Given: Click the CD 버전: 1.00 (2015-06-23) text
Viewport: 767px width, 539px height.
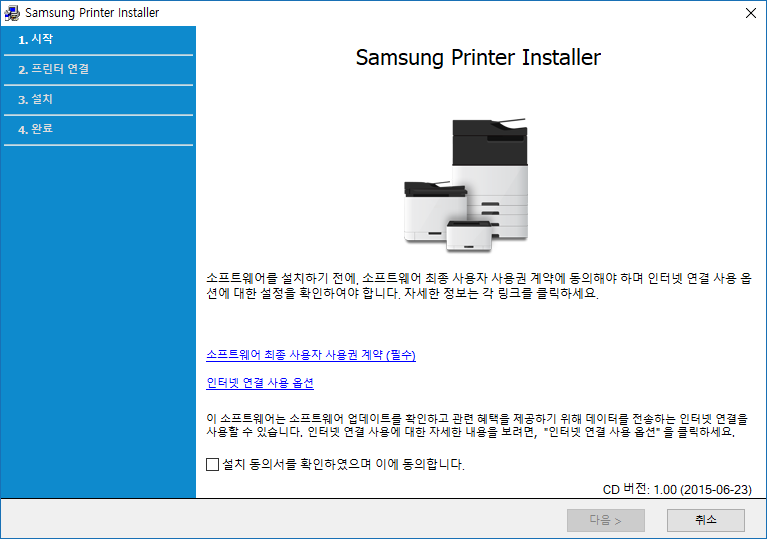Looking at the screenshot, I should (677, 489).
